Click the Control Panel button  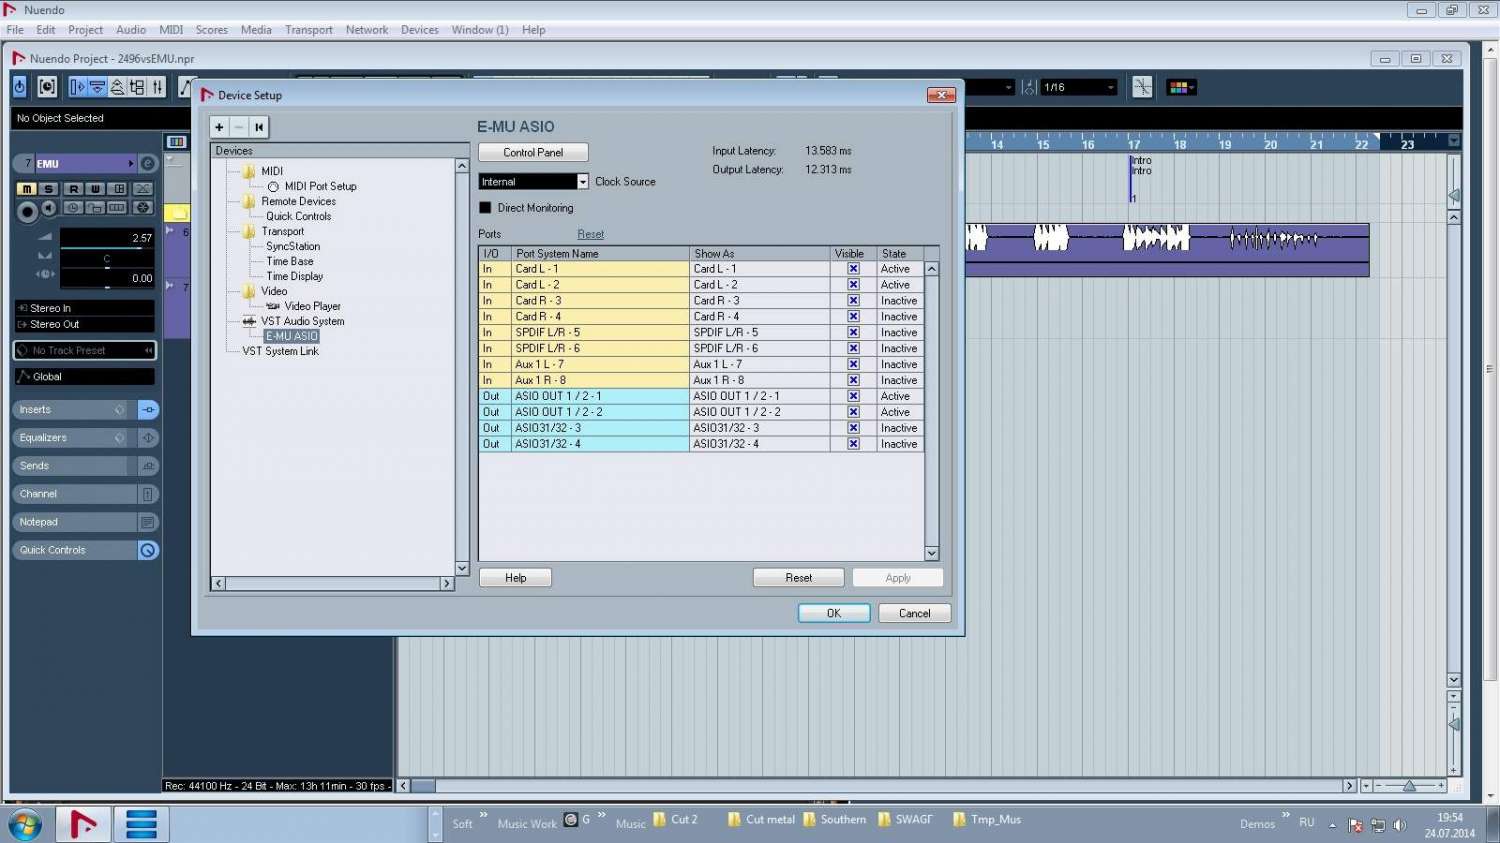(x=533, y=153)
